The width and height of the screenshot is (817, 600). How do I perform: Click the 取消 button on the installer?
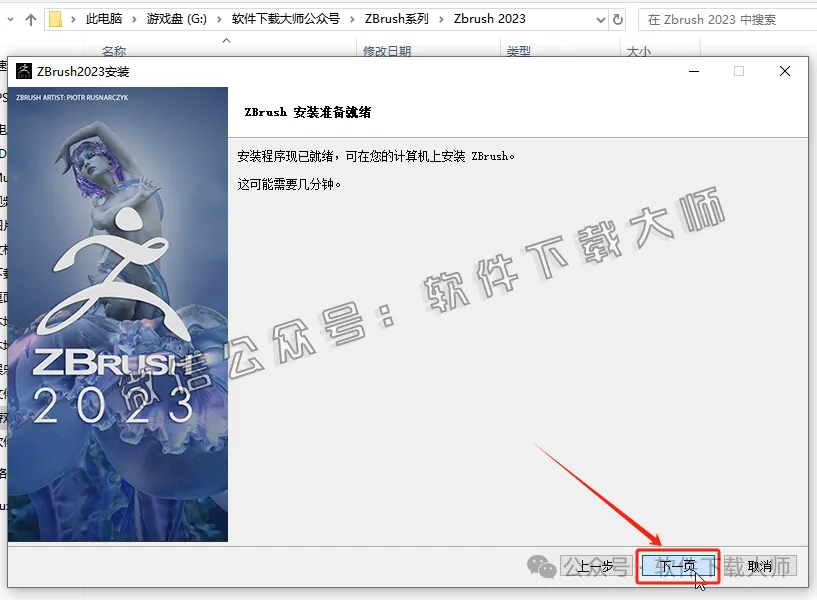pyautogui.click(x=760, y=564)
